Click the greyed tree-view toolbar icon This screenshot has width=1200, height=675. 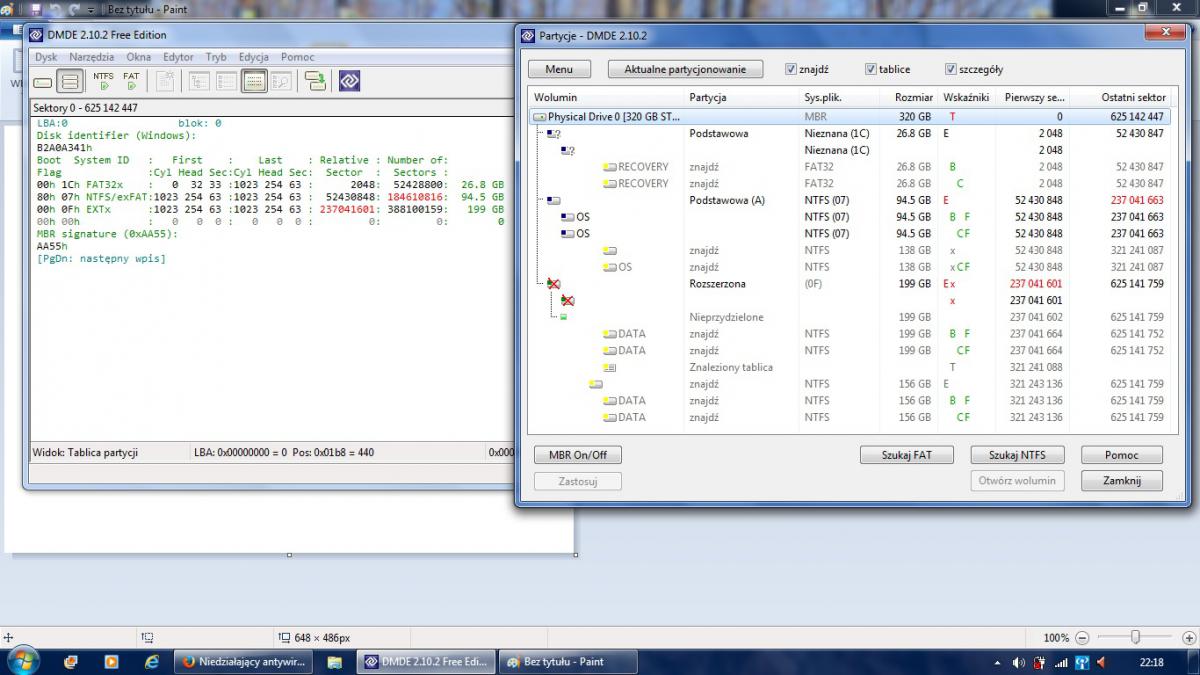pyautogui.click(x=200, y=81)
